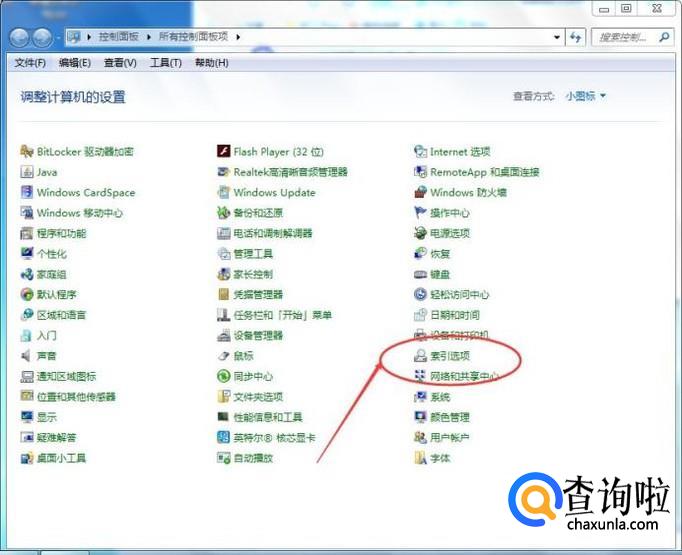Click the 索引选项 icon
Image resolution: width=682 pixels, height=555 pixels.
click(x=421, y=356)
